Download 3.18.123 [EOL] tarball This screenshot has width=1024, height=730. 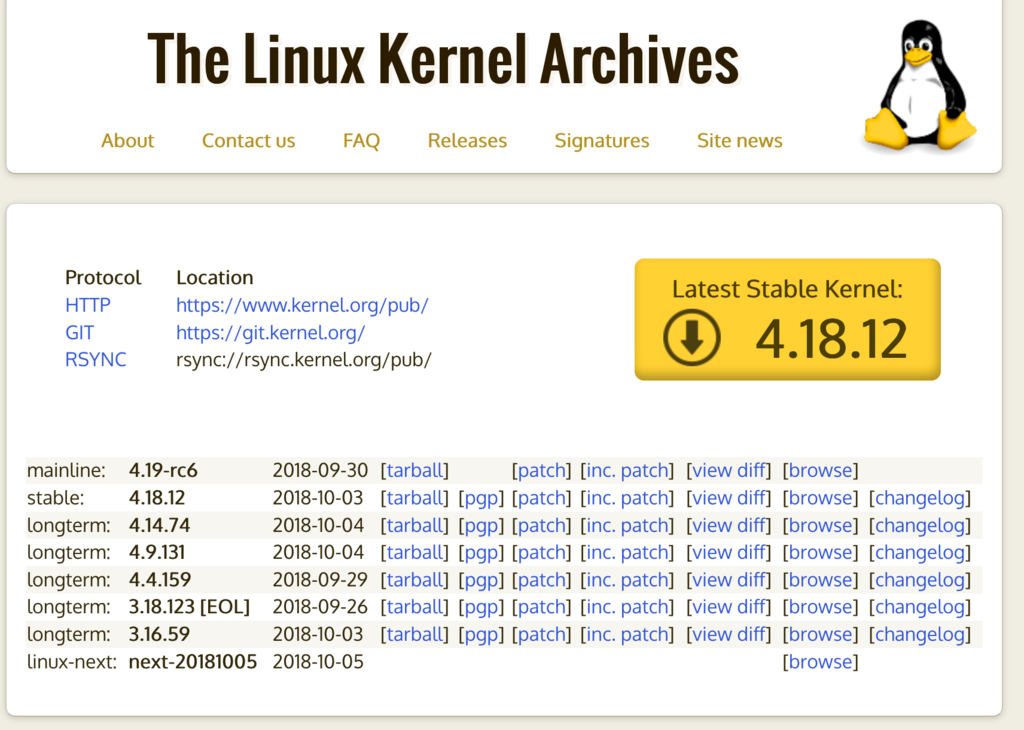point(415,607)
